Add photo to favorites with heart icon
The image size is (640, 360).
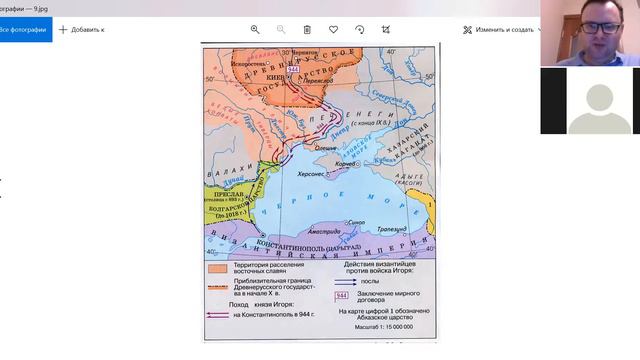pyautogui.click(x=333, y=29)
